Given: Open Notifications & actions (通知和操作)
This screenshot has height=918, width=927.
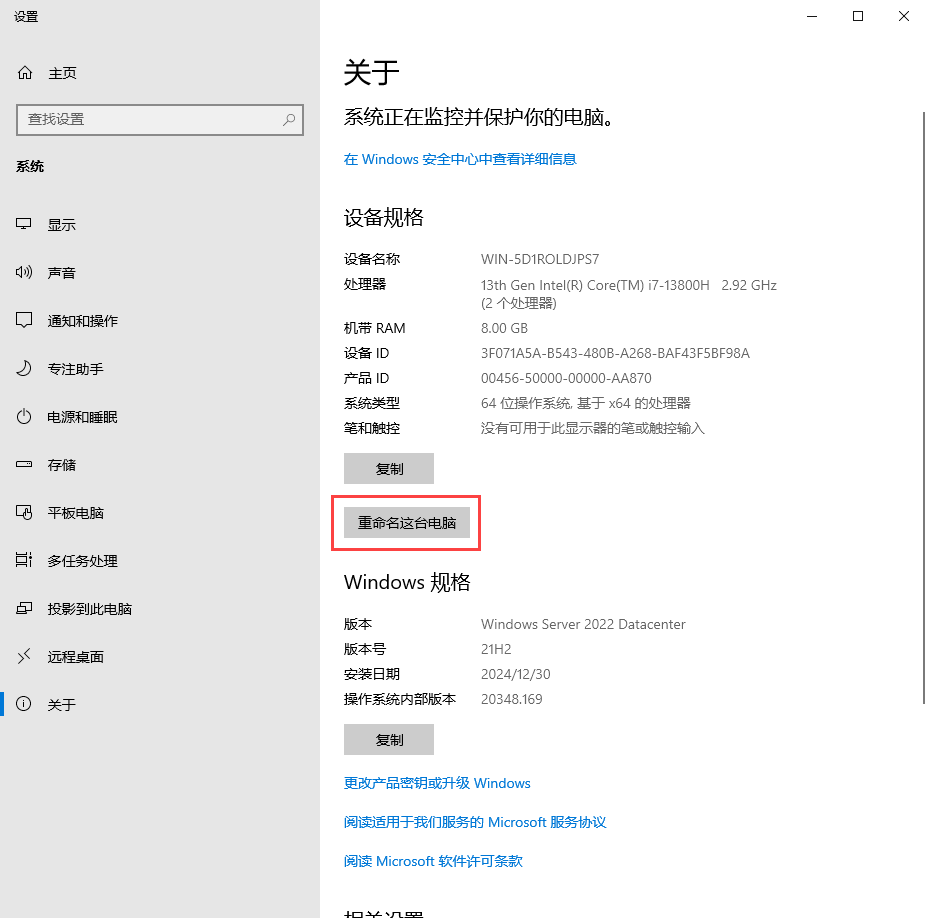Looking at the screenshot, I should [x=82, y=321].
